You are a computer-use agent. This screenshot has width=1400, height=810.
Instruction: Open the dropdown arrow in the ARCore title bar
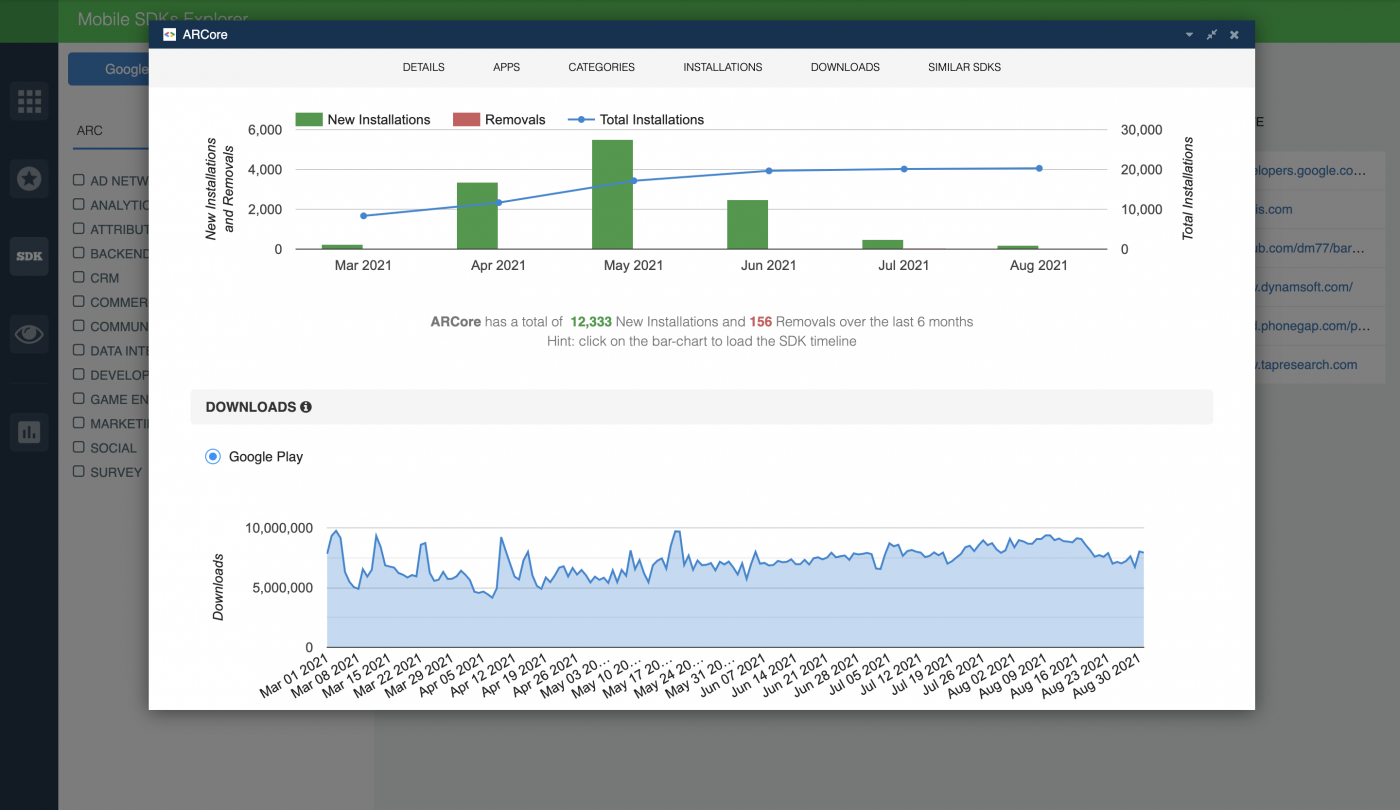1188,33
